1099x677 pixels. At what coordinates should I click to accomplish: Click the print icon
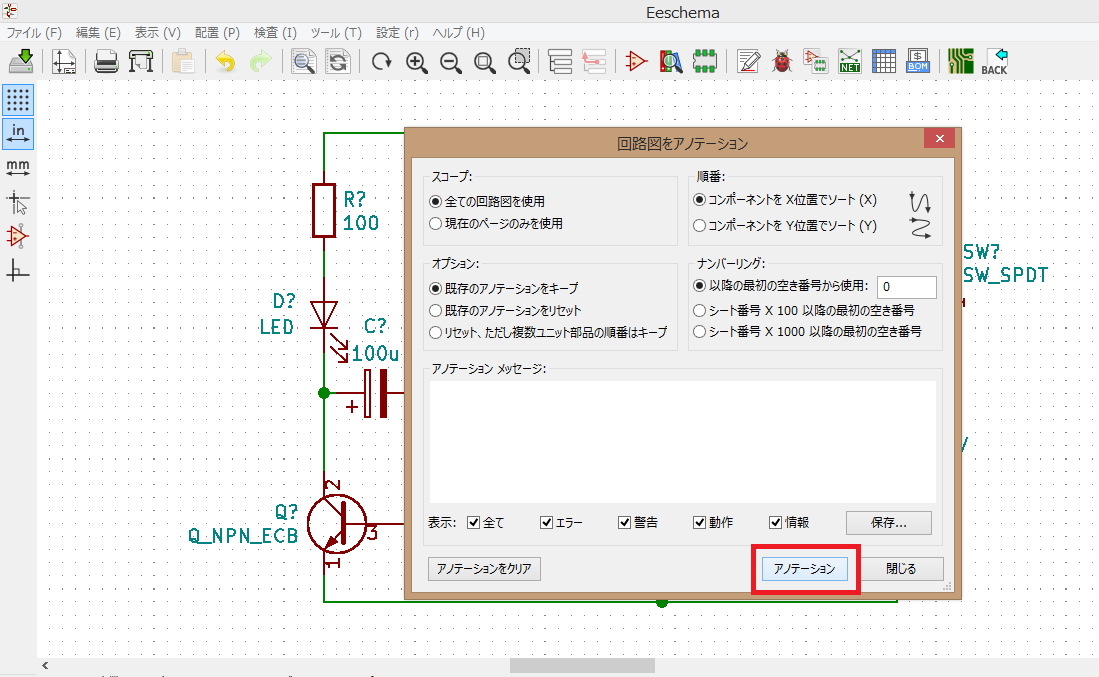point(107,62)
